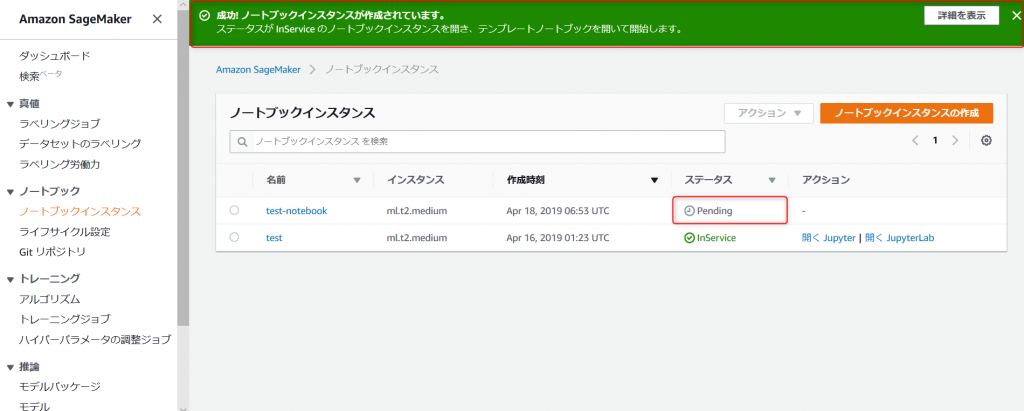Click the InService checkmark status icon

click(x=689, y=238)
